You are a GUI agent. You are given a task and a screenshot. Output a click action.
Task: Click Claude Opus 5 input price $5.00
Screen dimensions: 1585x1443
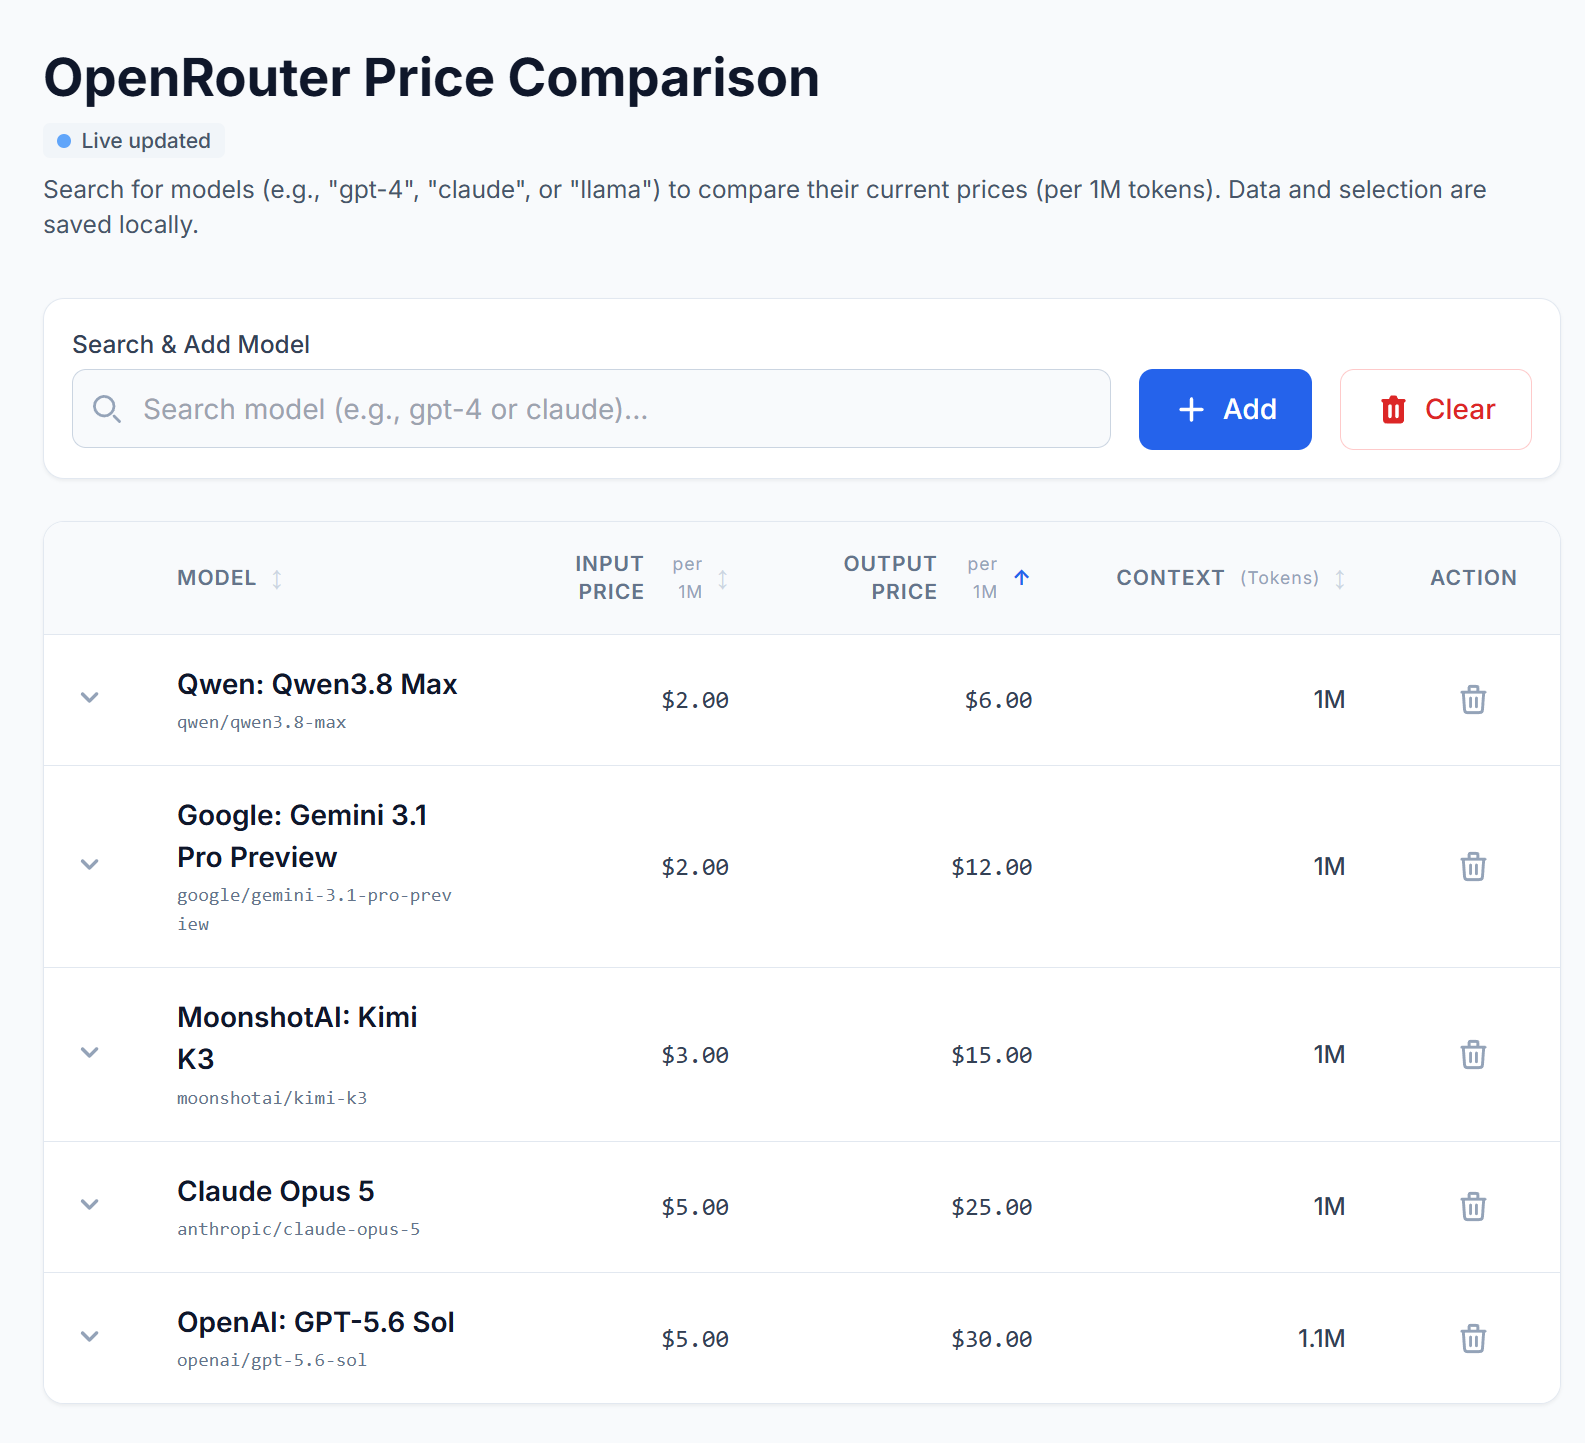695,1207
